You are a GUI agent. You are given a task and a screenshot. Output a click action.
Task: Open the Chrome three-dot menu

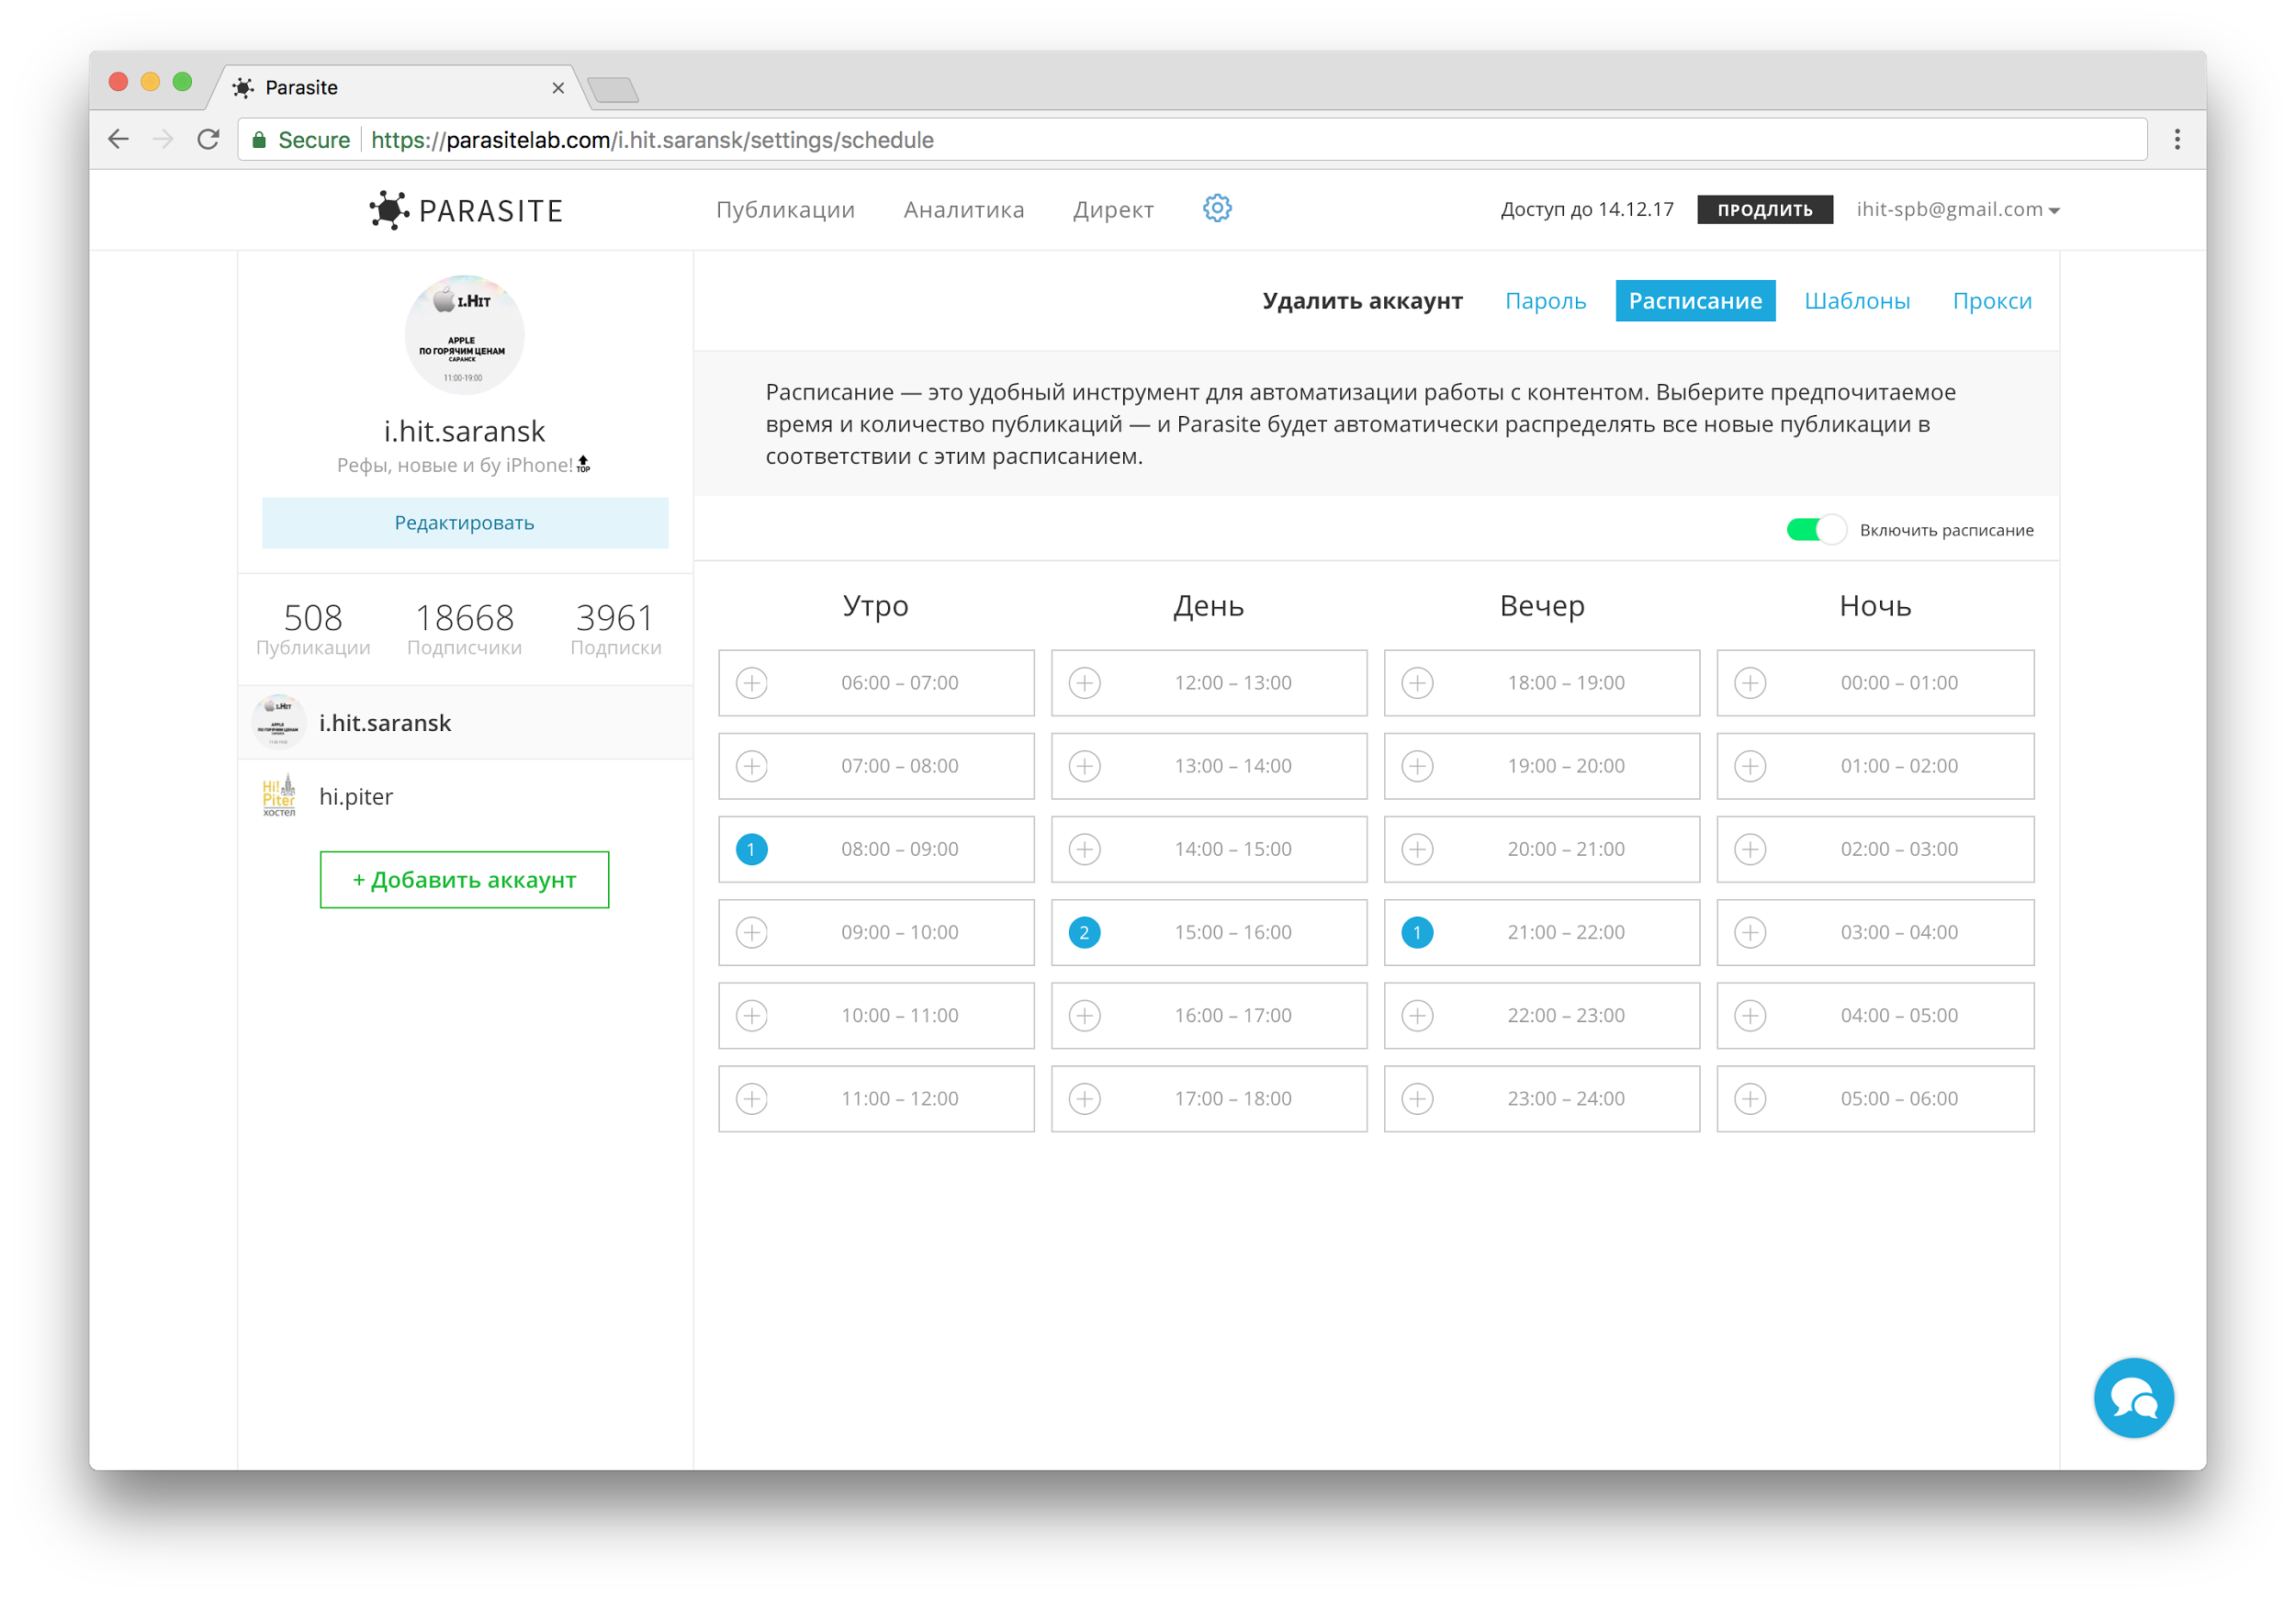coord(2176,140)
